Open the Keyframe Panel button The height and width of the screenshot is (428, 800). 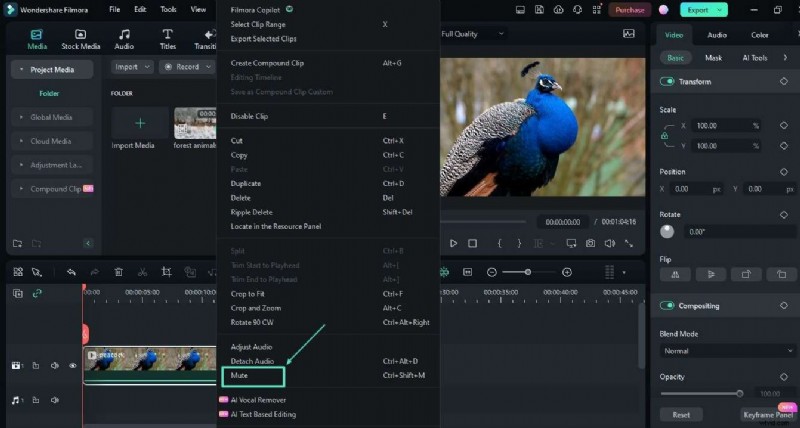click(x=768, y=415)
